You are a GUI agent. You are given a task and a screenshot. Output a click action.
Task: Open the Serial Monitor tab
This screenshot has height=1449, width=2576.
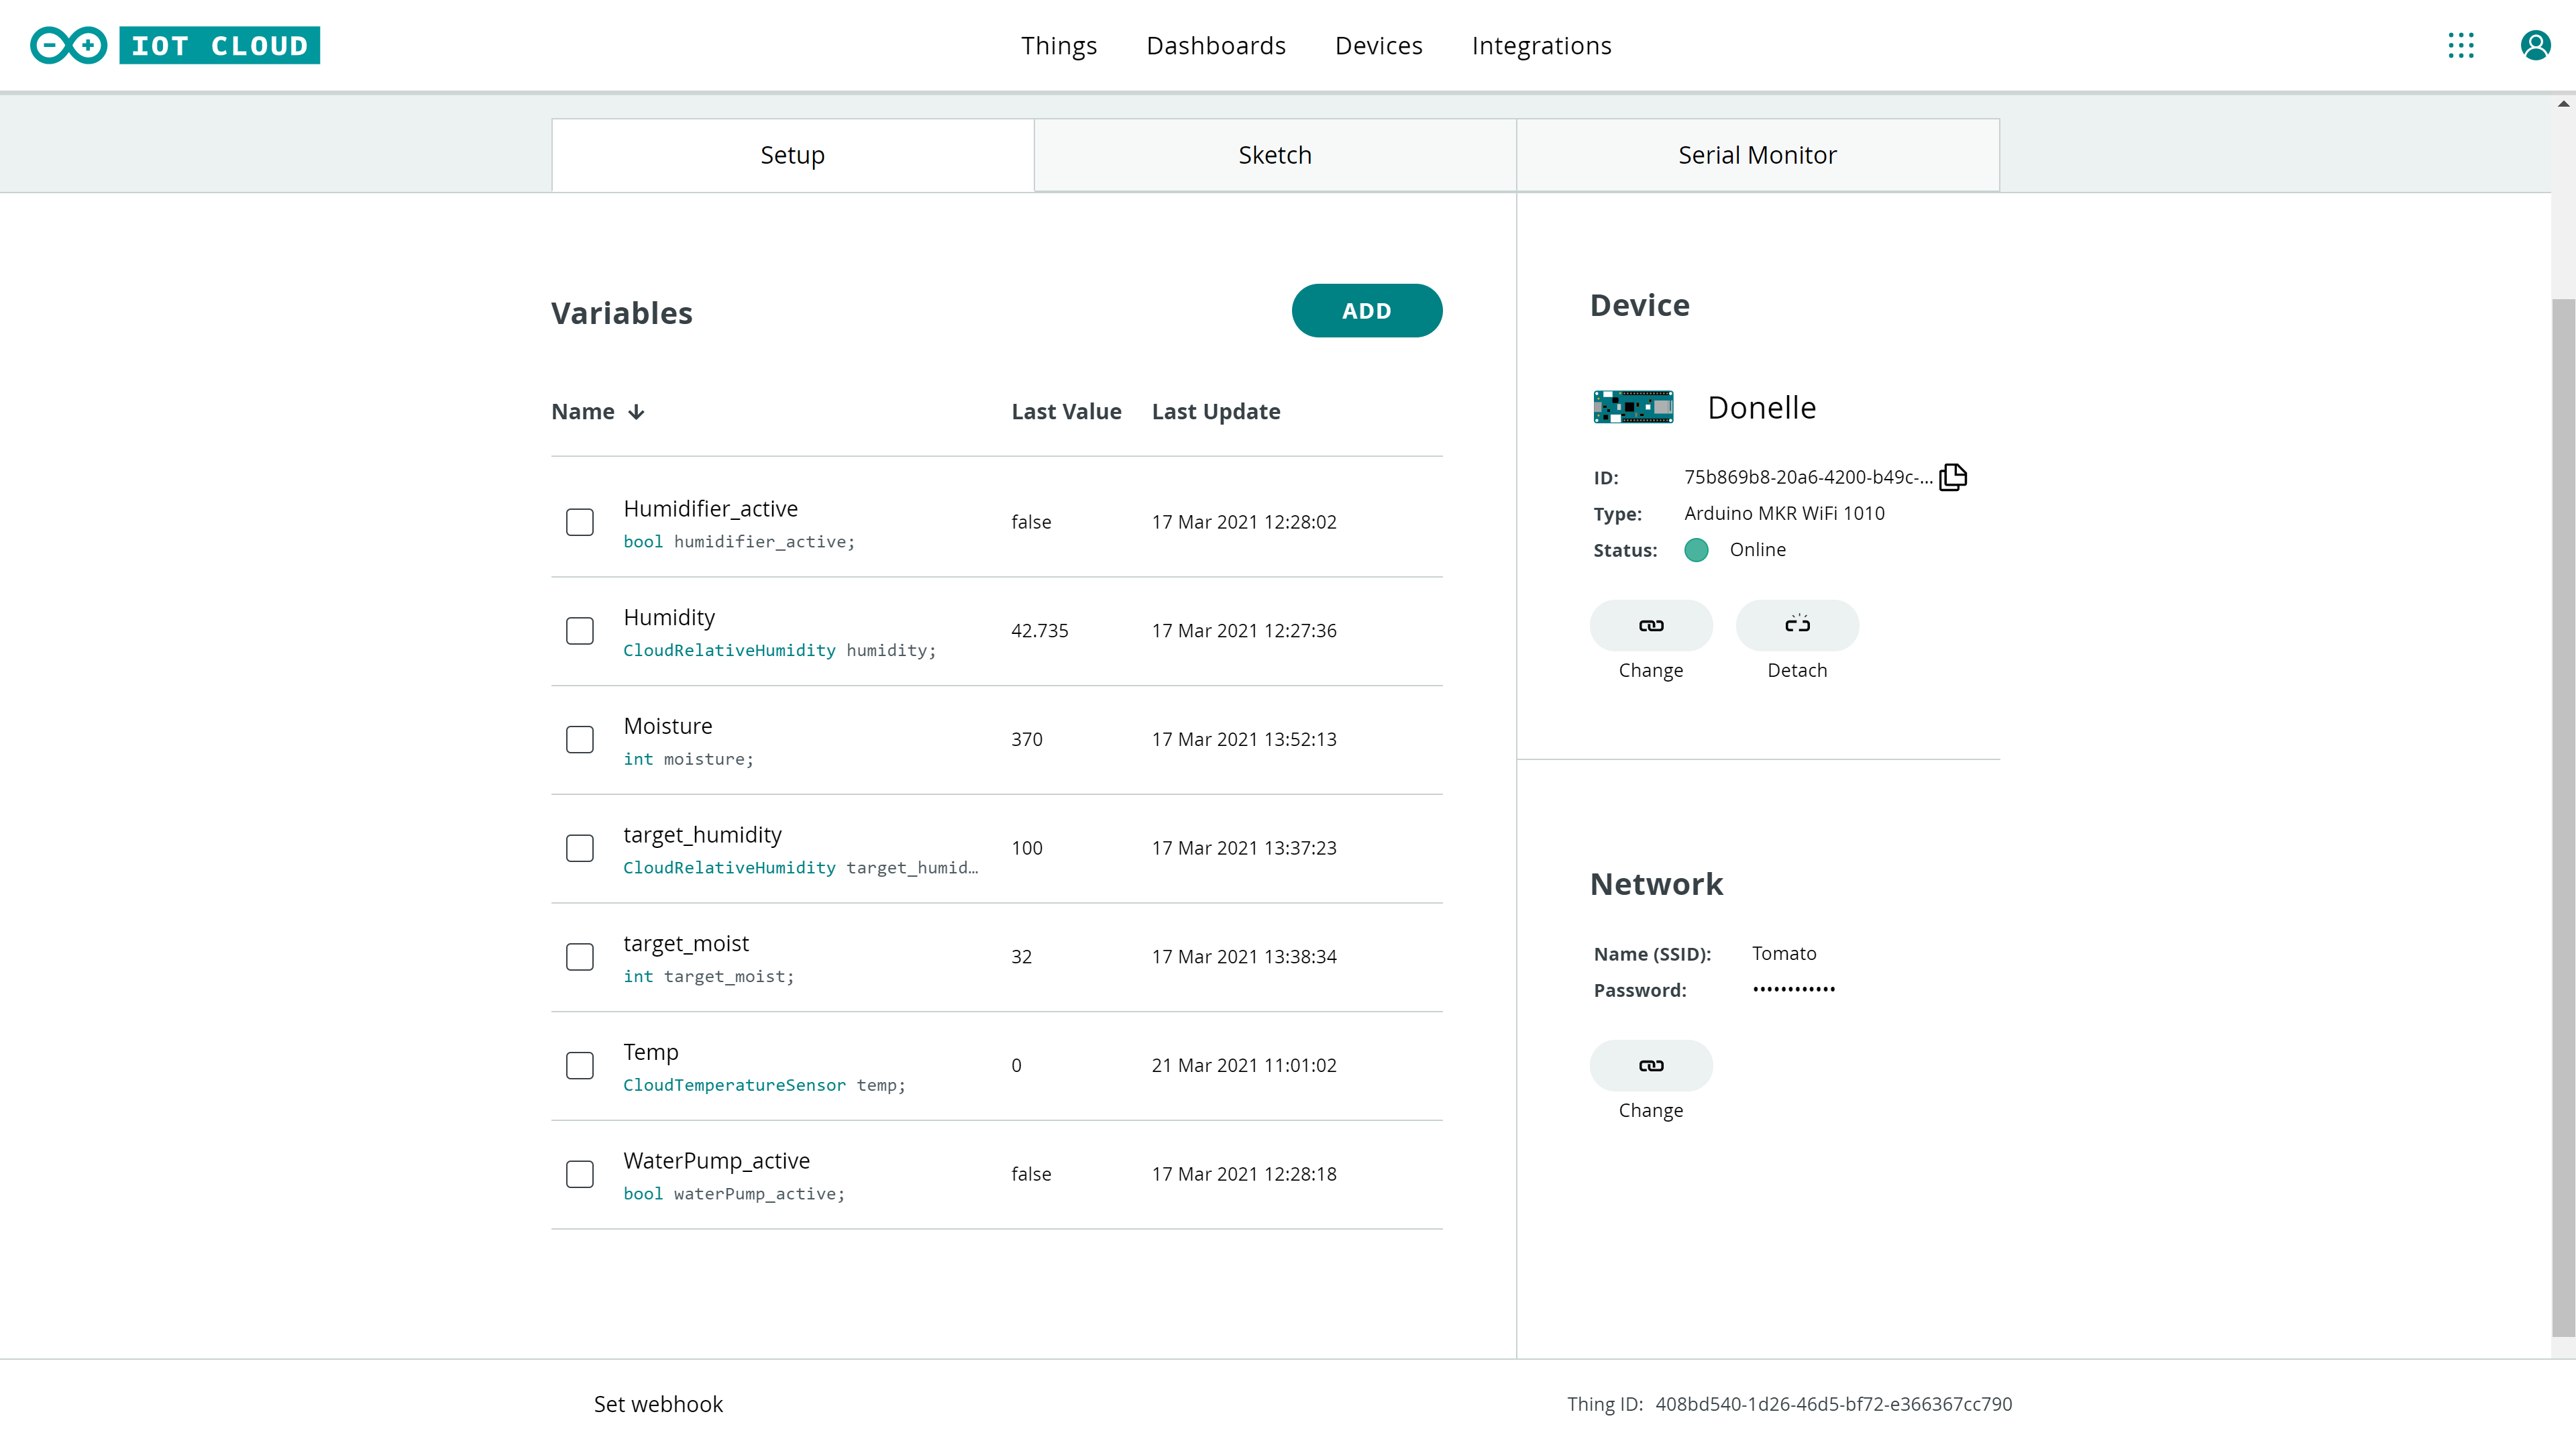tap(1757, 155)
